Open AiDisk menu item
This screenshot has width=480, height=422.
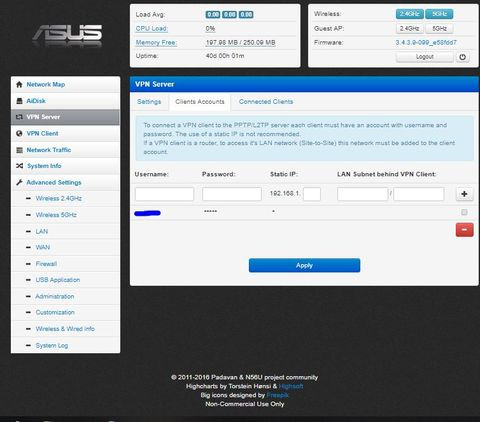click(65, 101)
